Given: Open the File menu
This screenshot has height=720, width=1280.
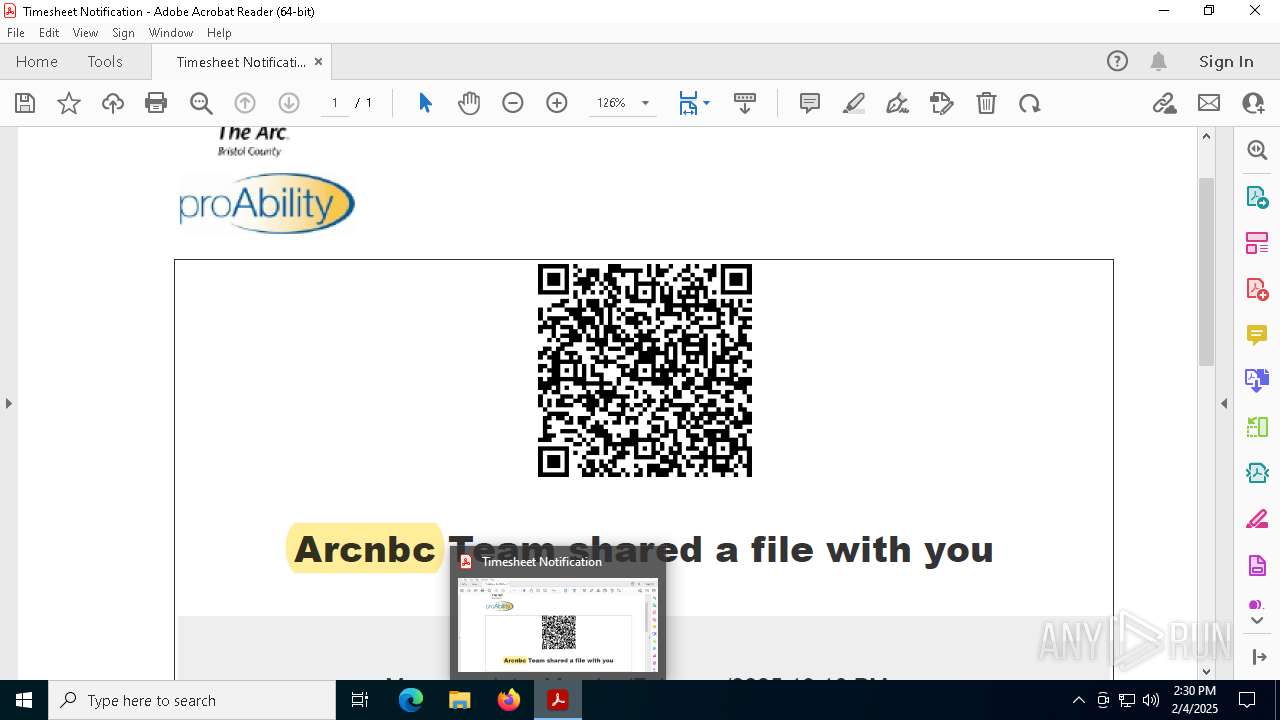Looking at the screenshot, I should (16, 33).
